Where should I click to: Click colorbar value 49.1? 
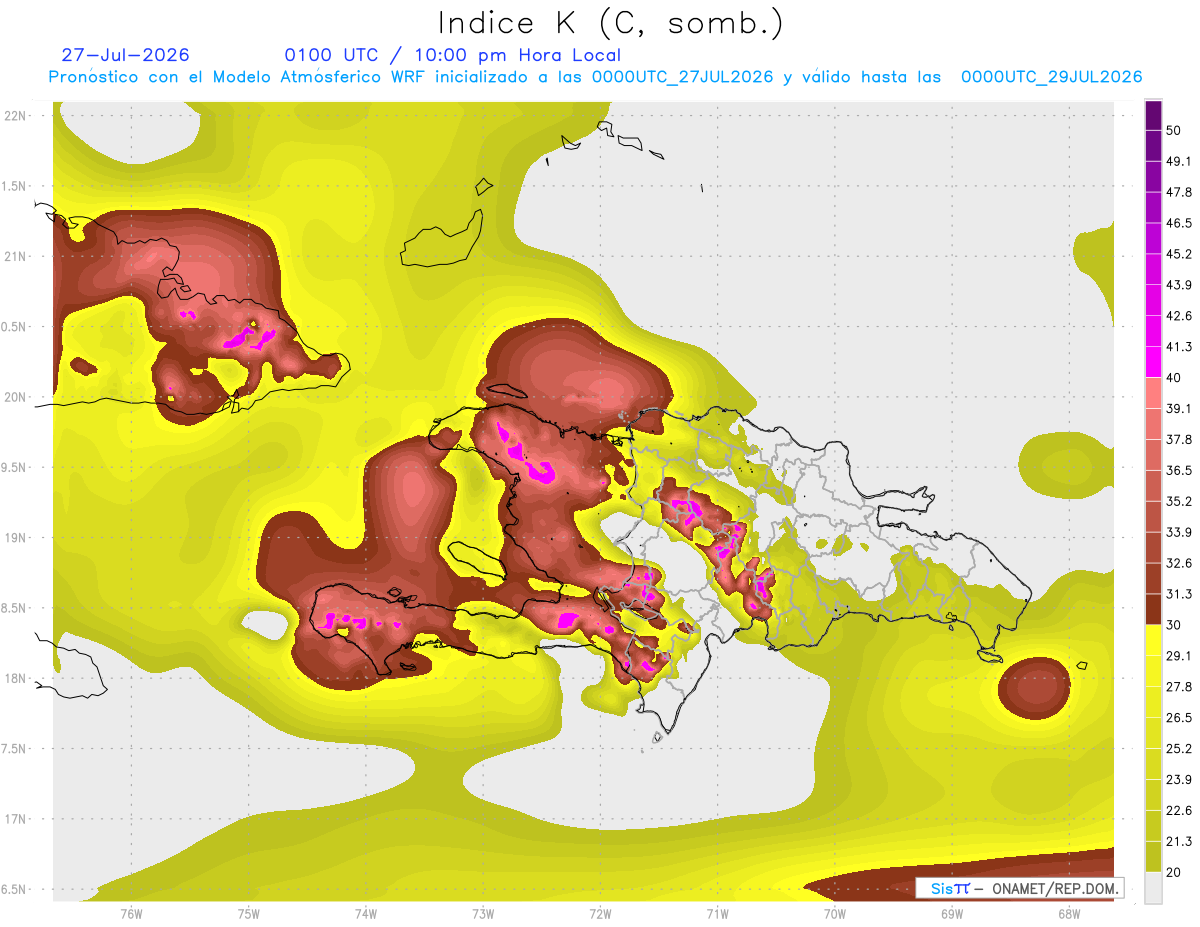click(1178, 161)
